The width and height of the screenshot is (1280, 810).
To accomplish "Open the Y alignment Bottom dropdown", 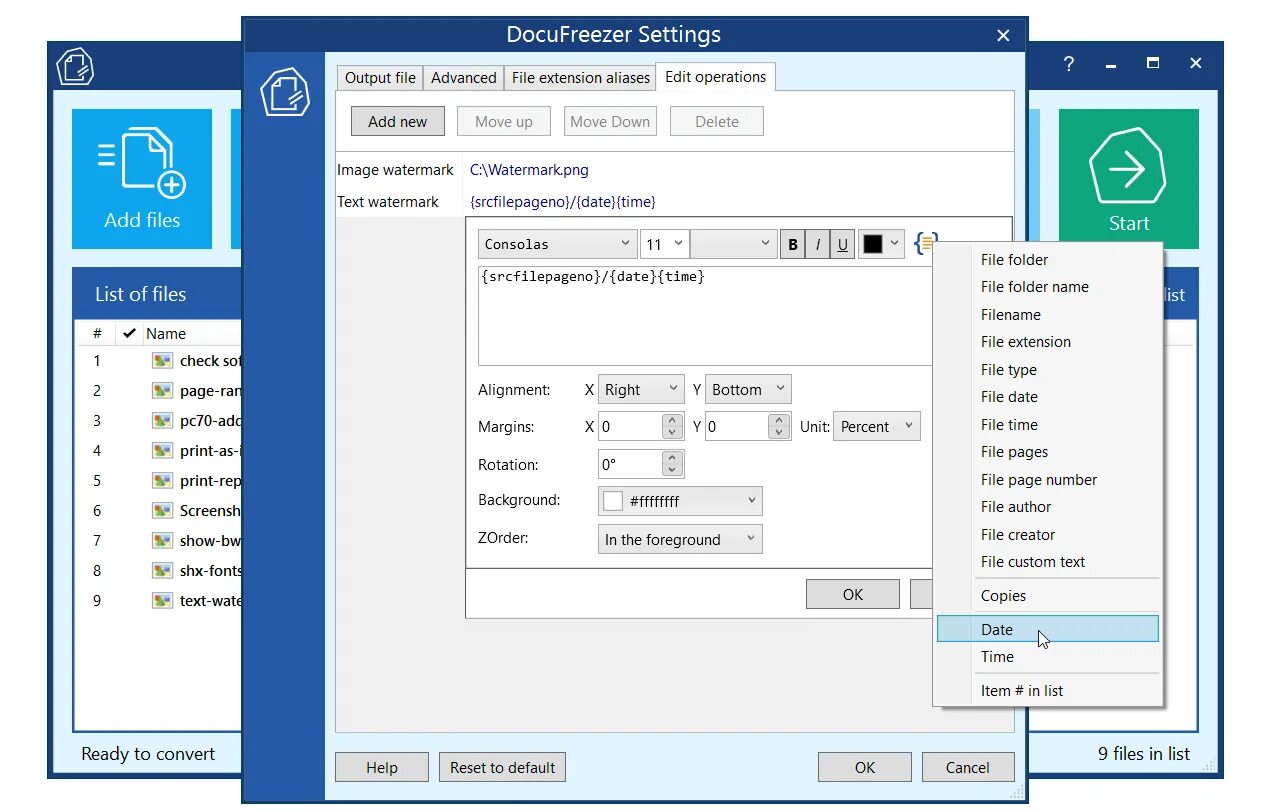I will coord(748,390).
